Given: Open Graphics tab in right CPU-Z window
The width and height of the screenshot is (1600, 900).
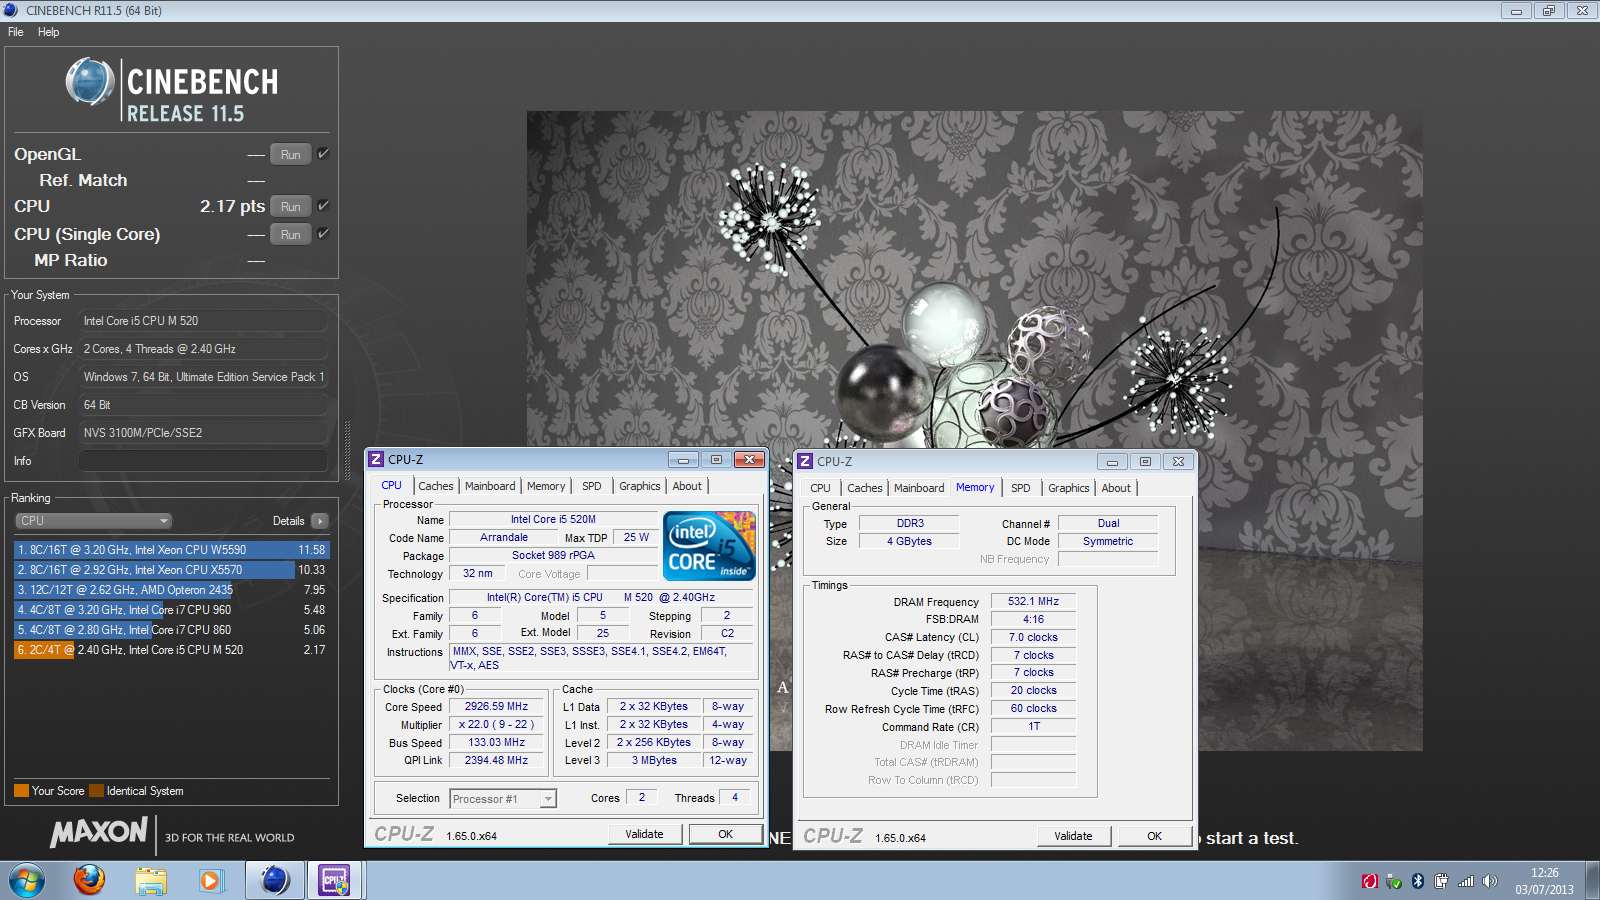Looking at the screenshot, I should (1069, 488).
